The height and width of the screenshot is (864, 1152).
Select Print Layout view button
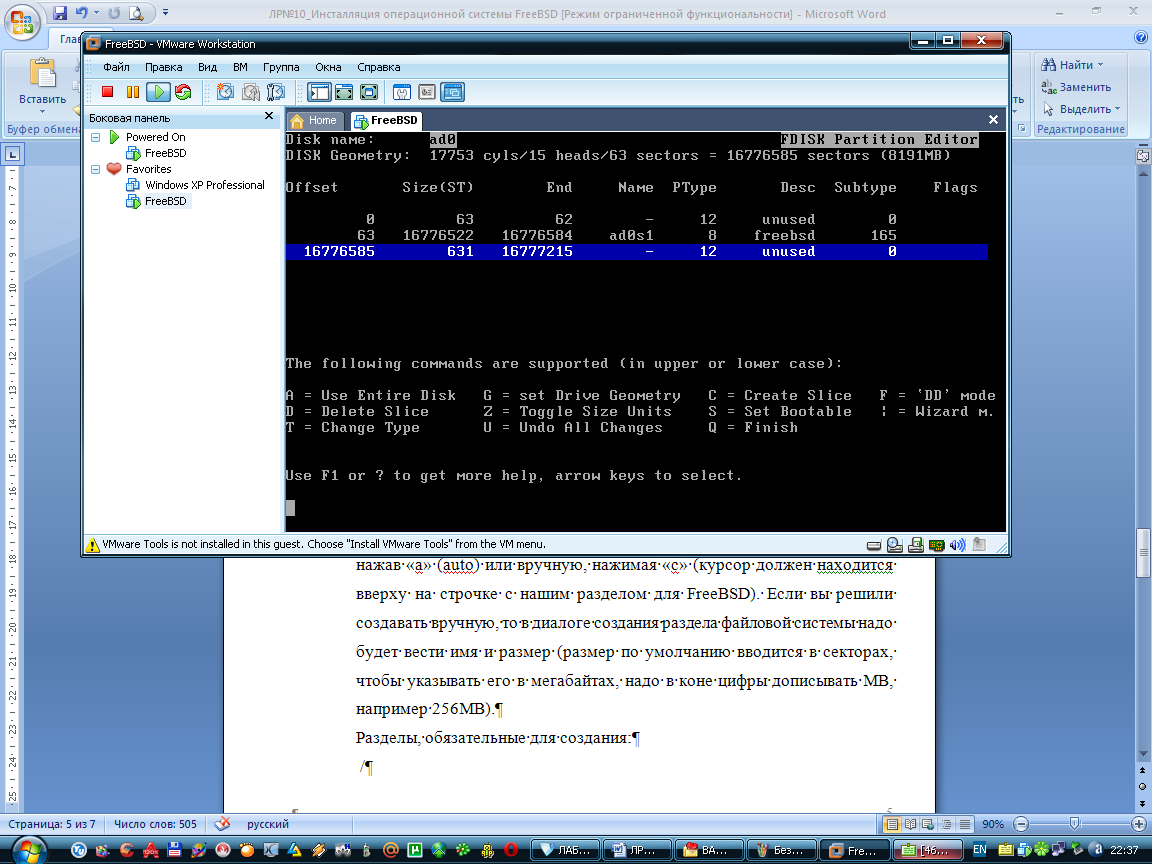point(892,824)
